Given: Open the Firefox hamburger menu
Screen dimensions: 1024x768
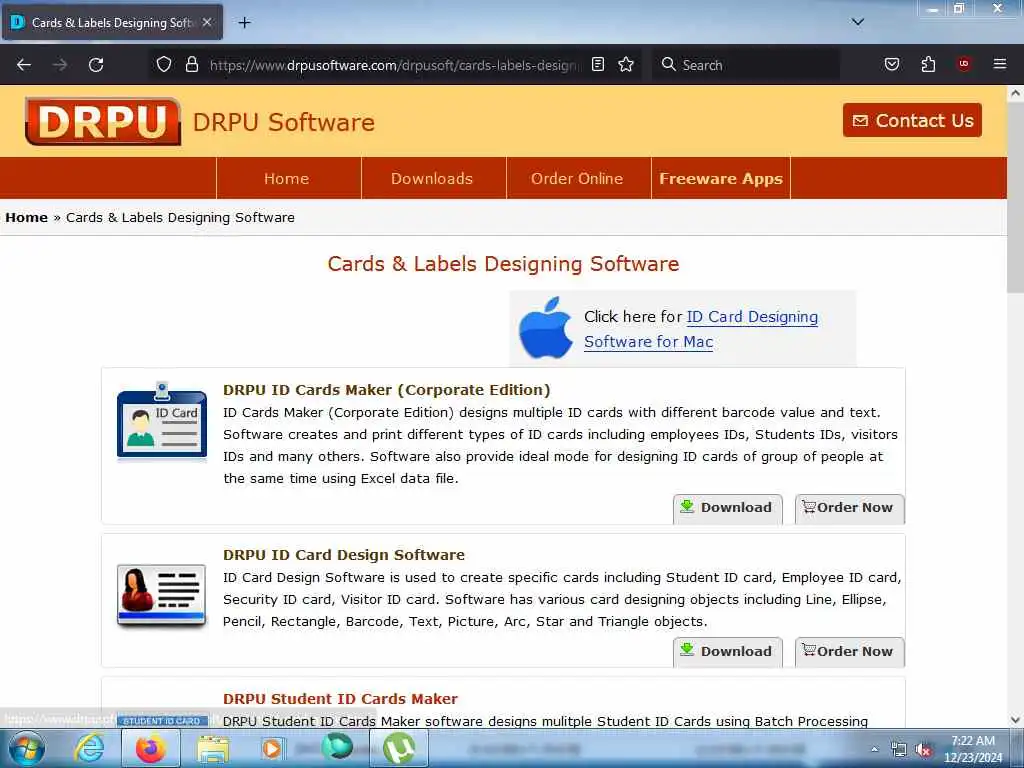Looking at the screenshot, I should (1000, 64).
